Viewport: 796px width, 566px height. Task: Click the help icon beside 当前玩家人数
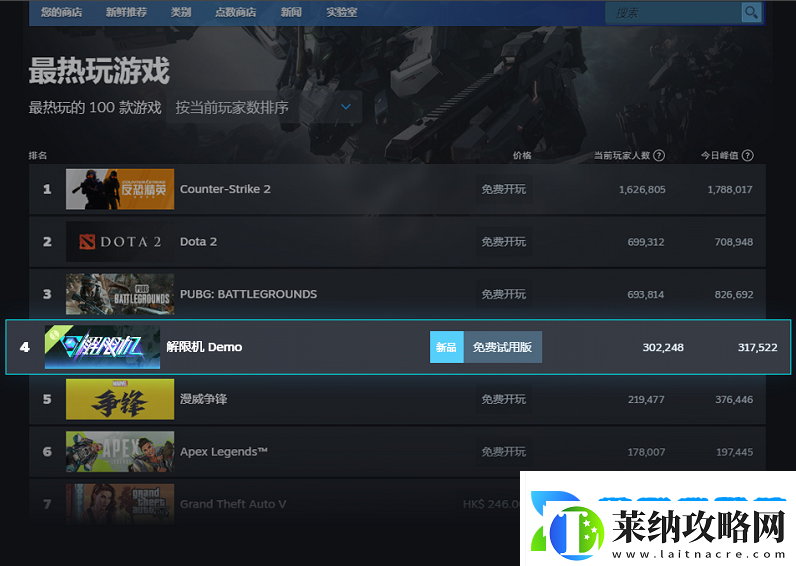tap(658, 155)
